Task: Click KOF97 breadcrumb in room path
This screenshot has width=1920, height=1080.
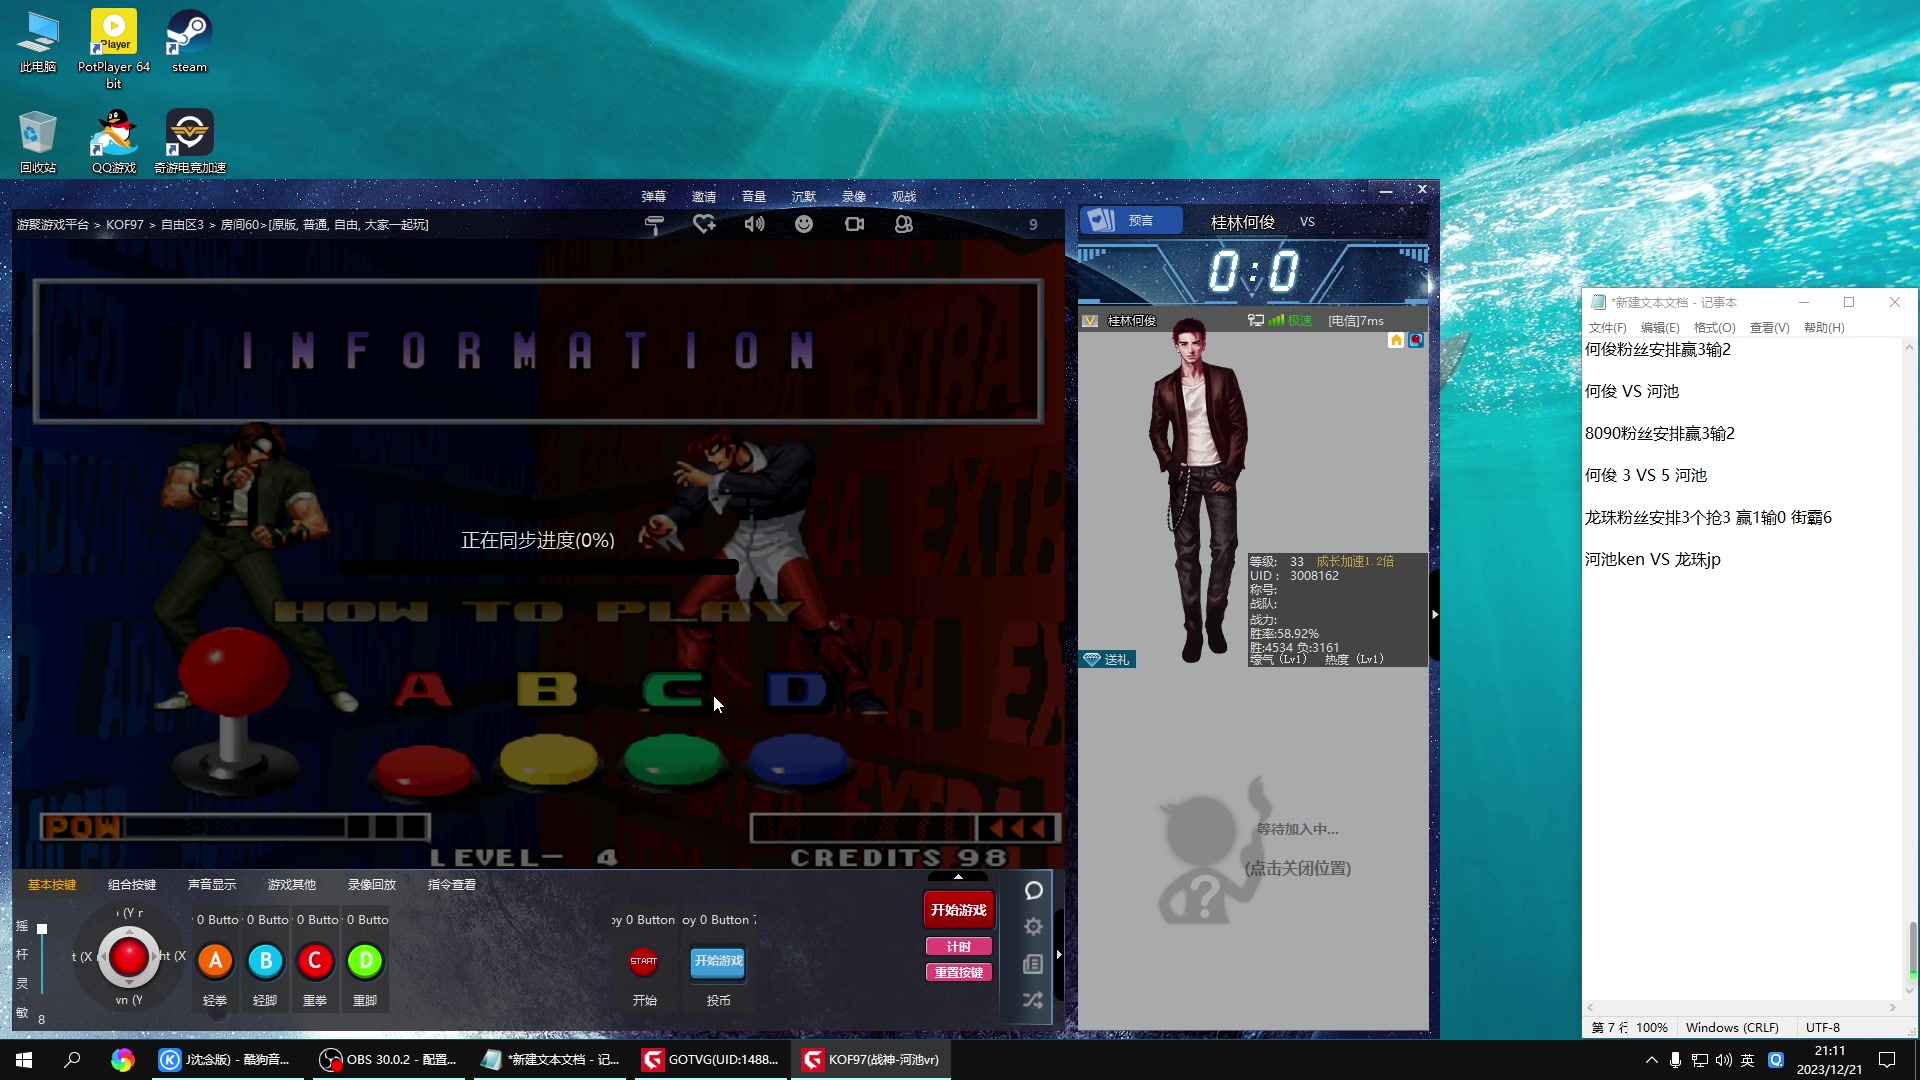Action: pyautogui.click(x=125, y=224)
